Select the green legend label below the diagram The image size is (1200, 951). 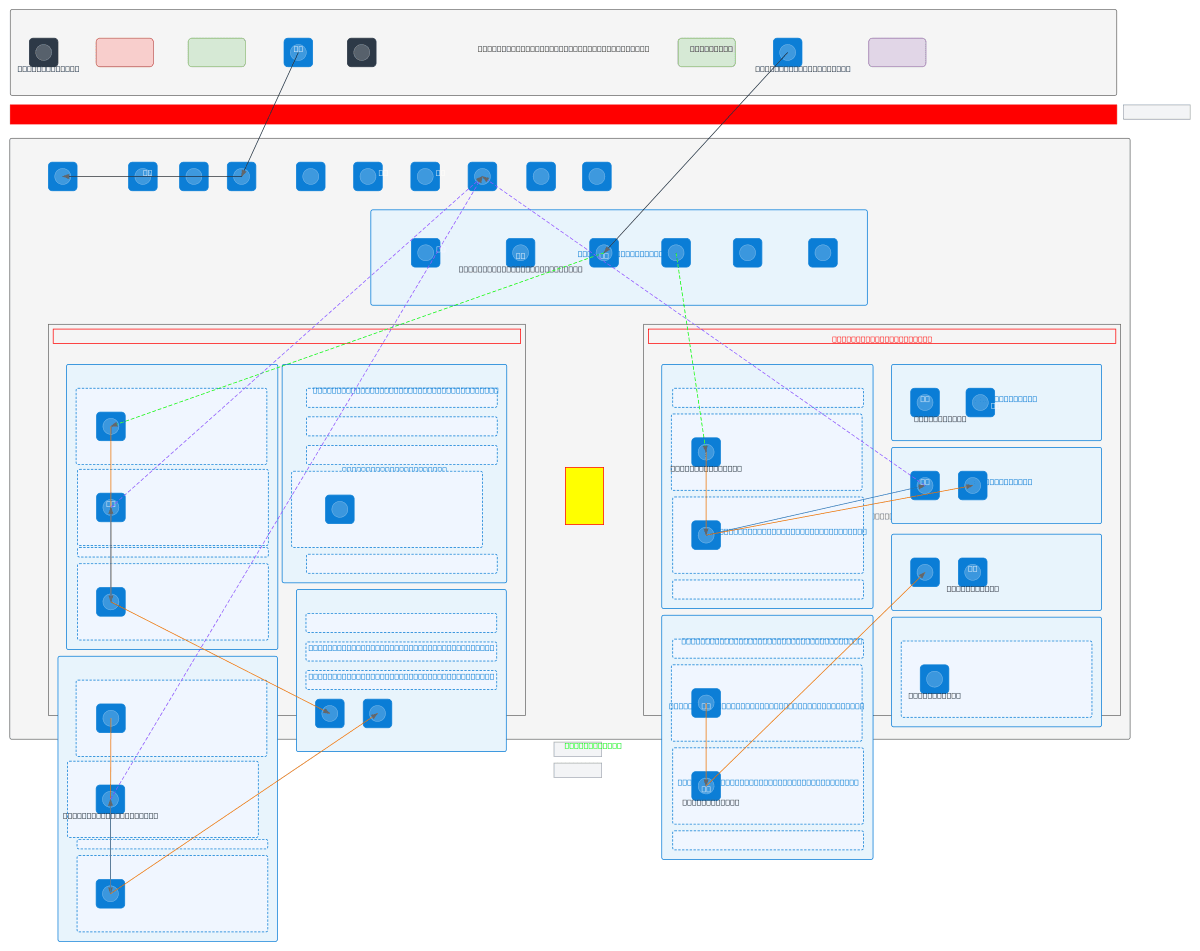coord(592,746)
